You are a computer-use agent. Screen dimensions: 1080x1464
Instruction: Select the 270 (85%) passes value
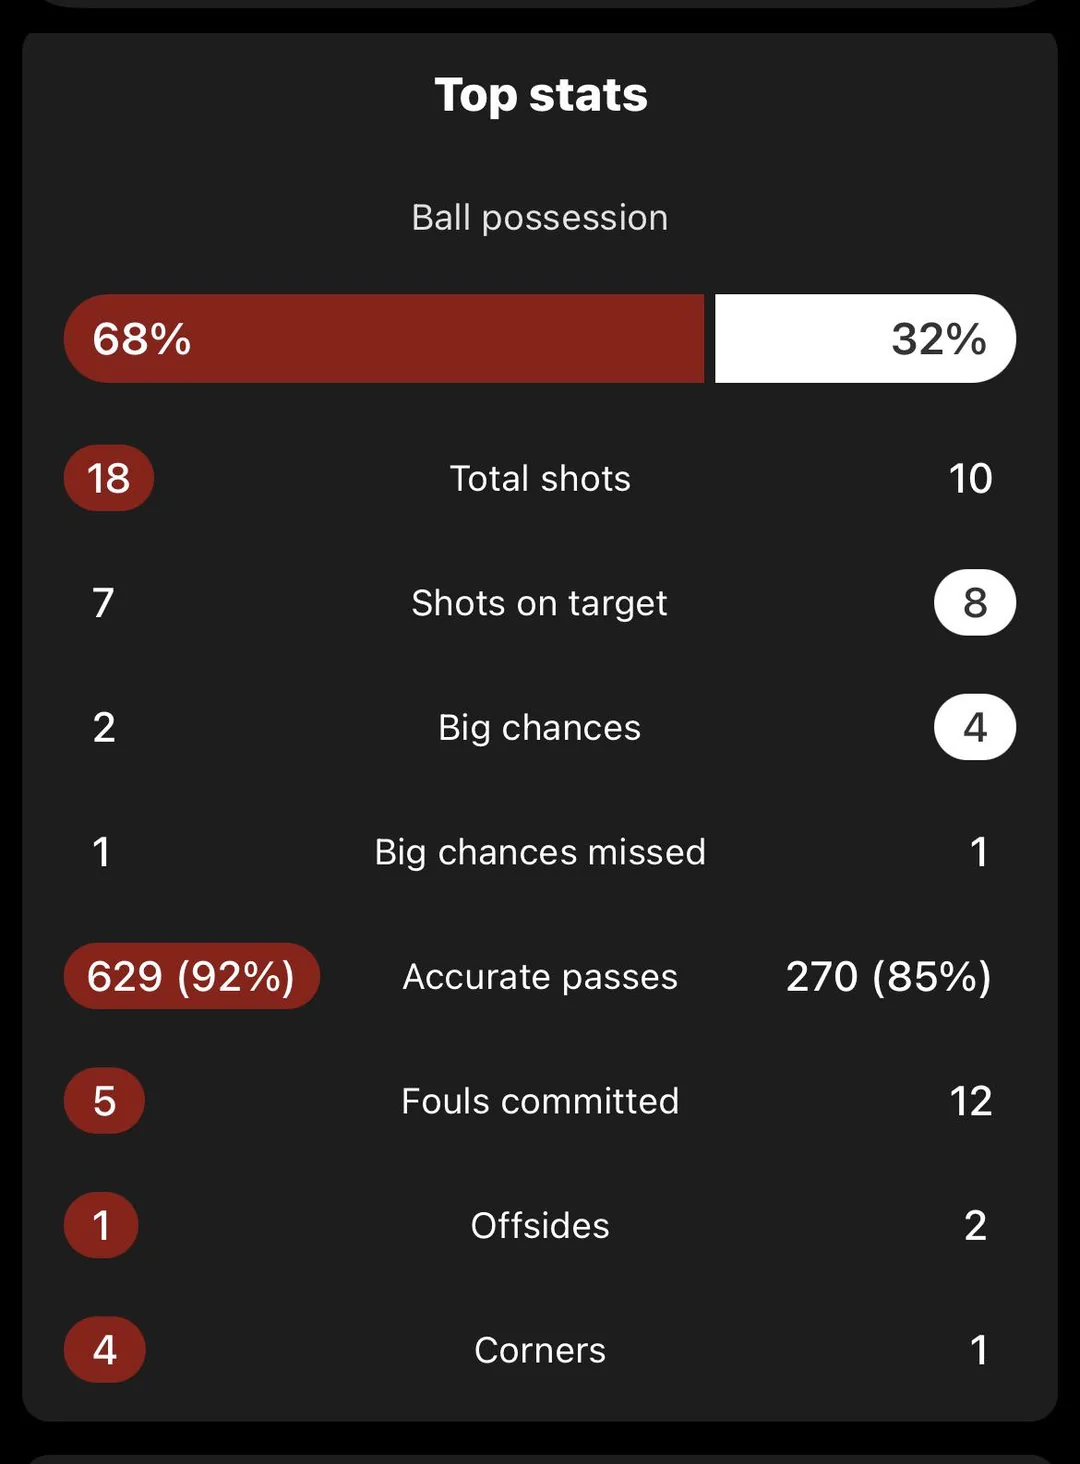point(889,977)
